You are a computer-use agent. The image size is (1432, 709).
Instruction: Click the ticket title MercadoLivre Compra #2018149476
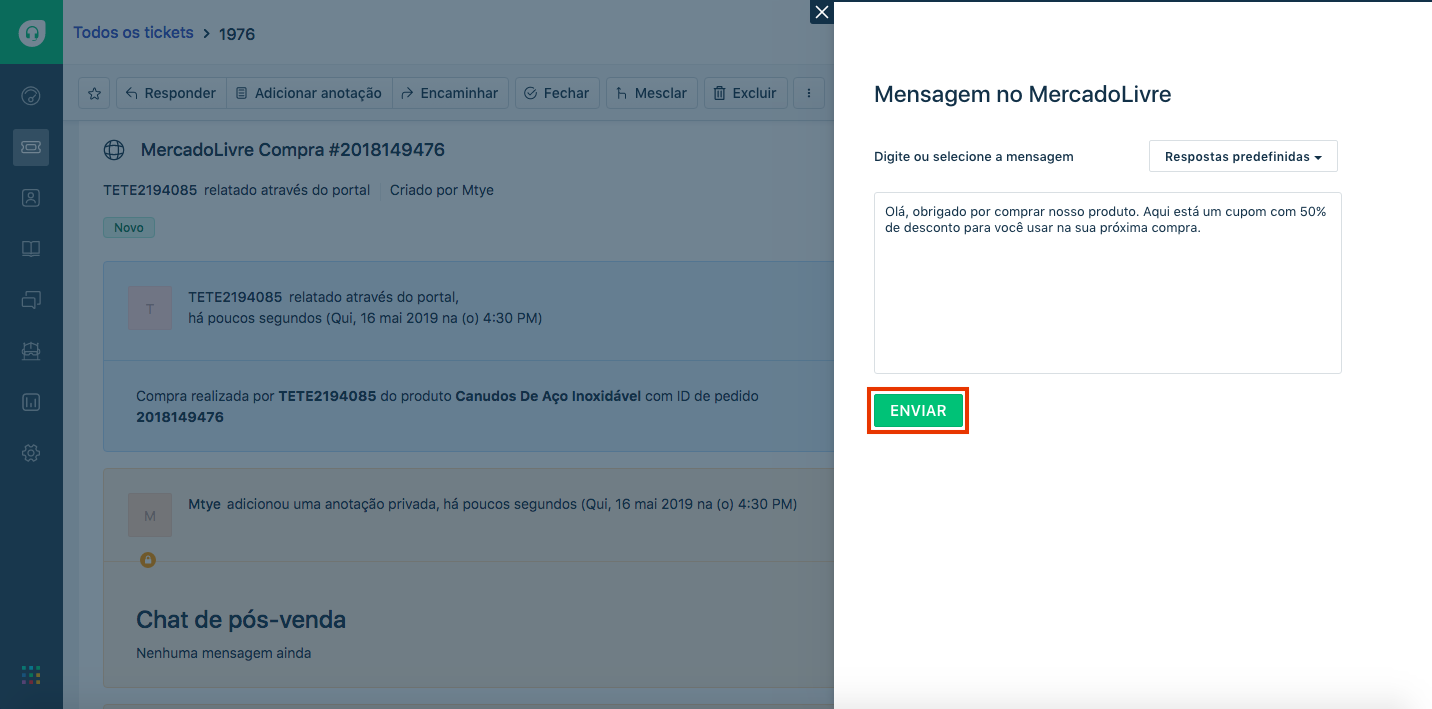click(293, 150)
